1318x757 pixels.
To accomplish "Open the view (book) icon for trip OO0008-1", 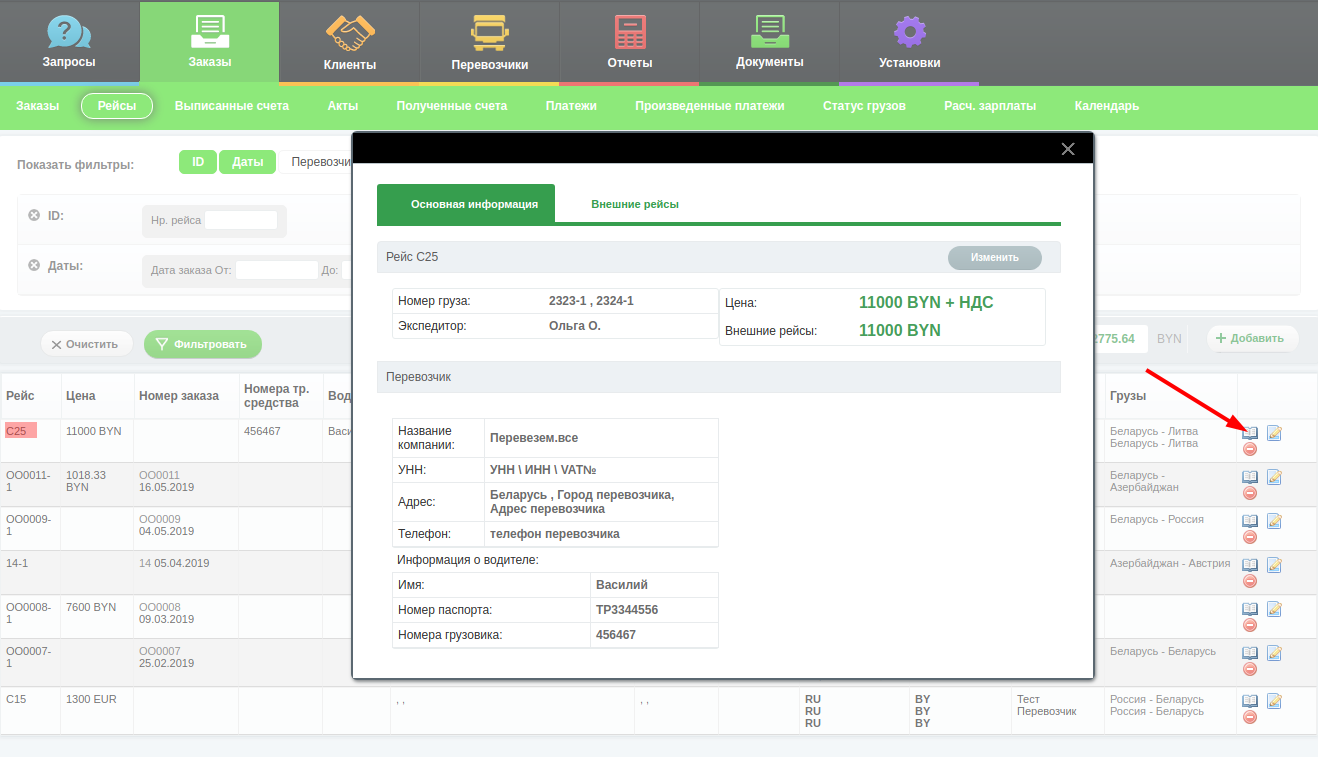I will click(x=1250, y=609).
